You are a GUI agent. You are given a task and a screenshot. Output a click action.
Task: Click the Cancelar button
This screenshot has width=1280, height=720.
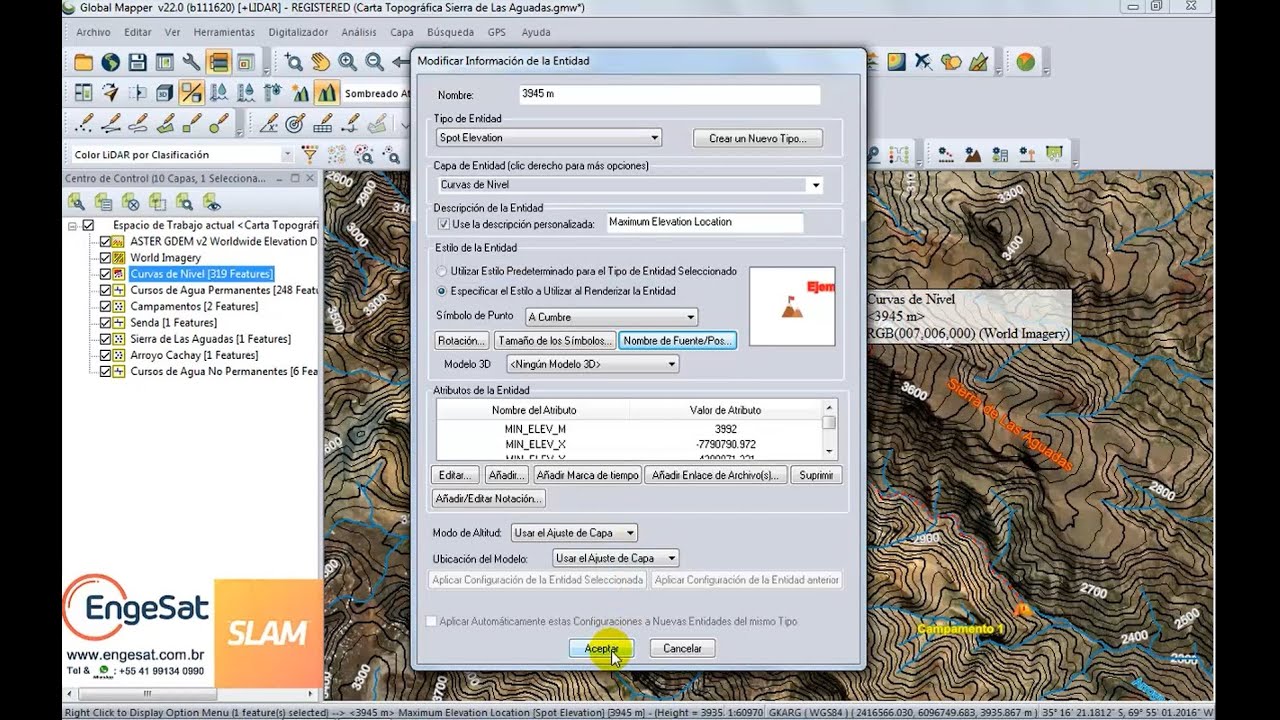682,649
